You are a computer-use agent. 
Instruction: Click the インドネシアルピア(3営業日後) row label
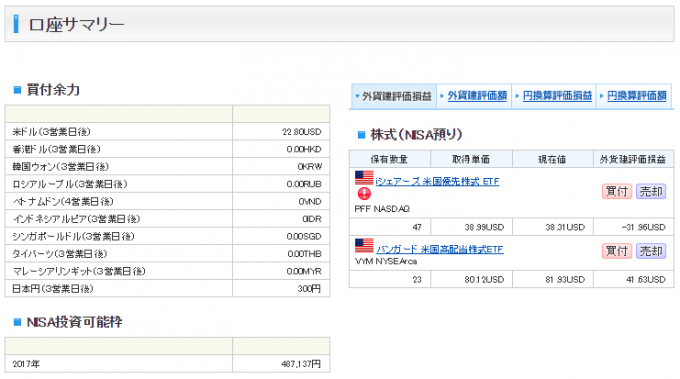pos(76,219)
